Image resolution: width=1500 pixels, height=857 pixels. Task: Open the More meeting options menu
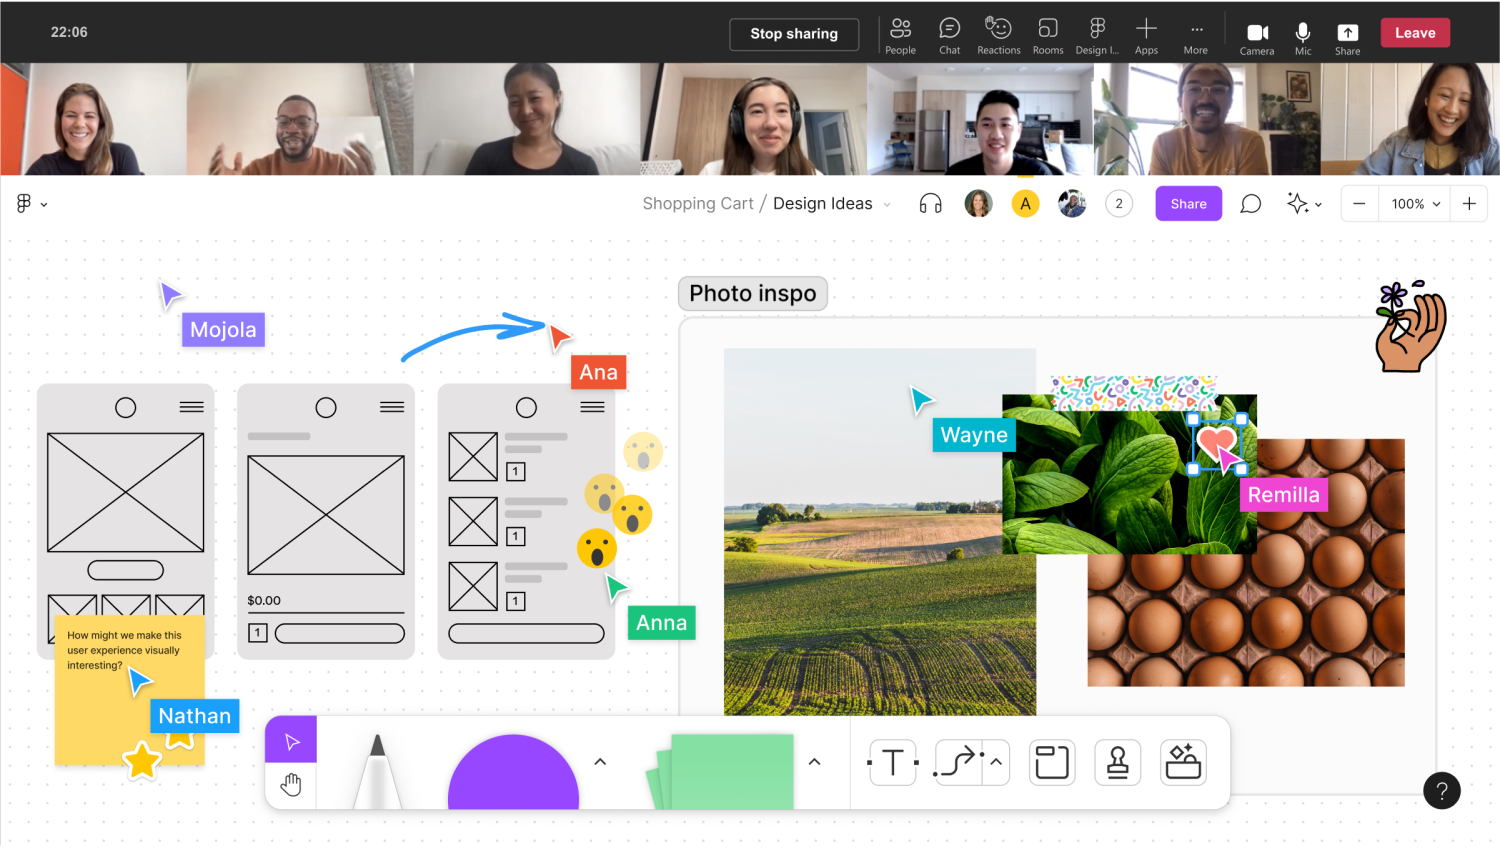[x=1196, y=33]
